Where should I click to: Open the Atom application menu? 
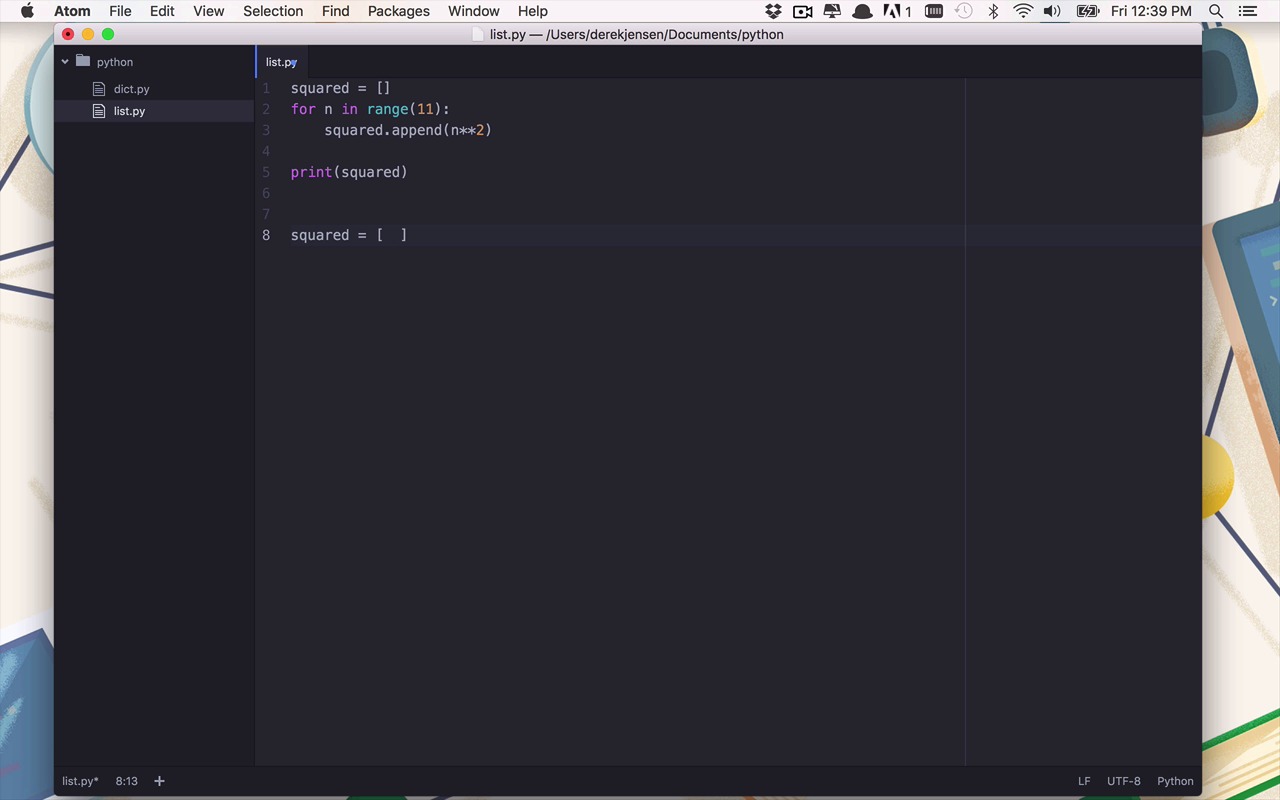(72, 11)
